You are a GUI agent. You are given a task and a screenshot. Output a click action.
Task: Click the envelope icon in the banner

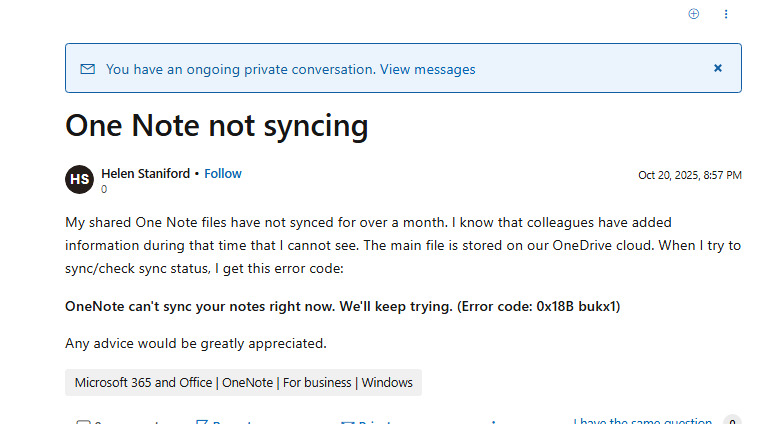click(x=87, y=69)
